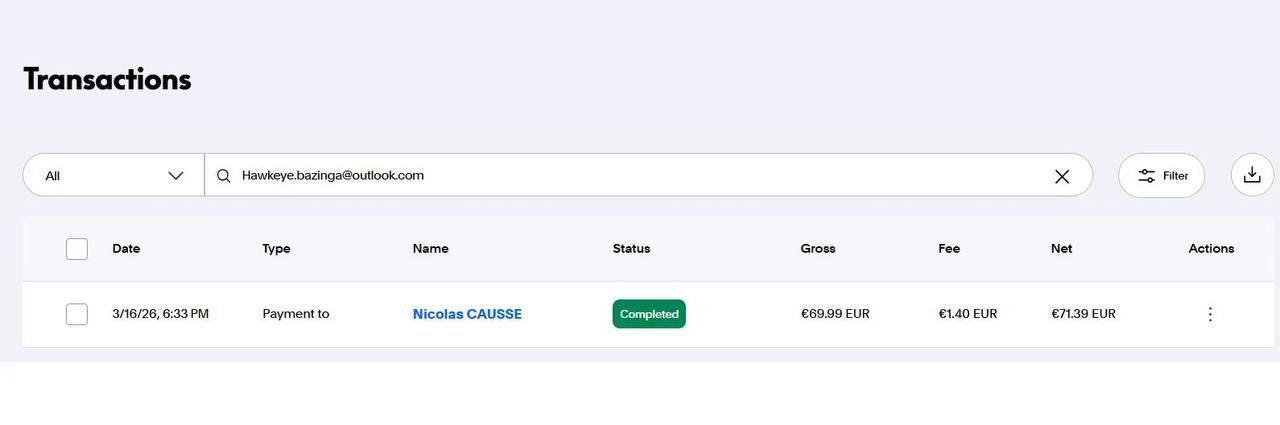Image resolution: width=1280 pixels, height=425 pixels.
Task: Check the box for the 3/16/26 transaction
Action: tap(77, 314)
